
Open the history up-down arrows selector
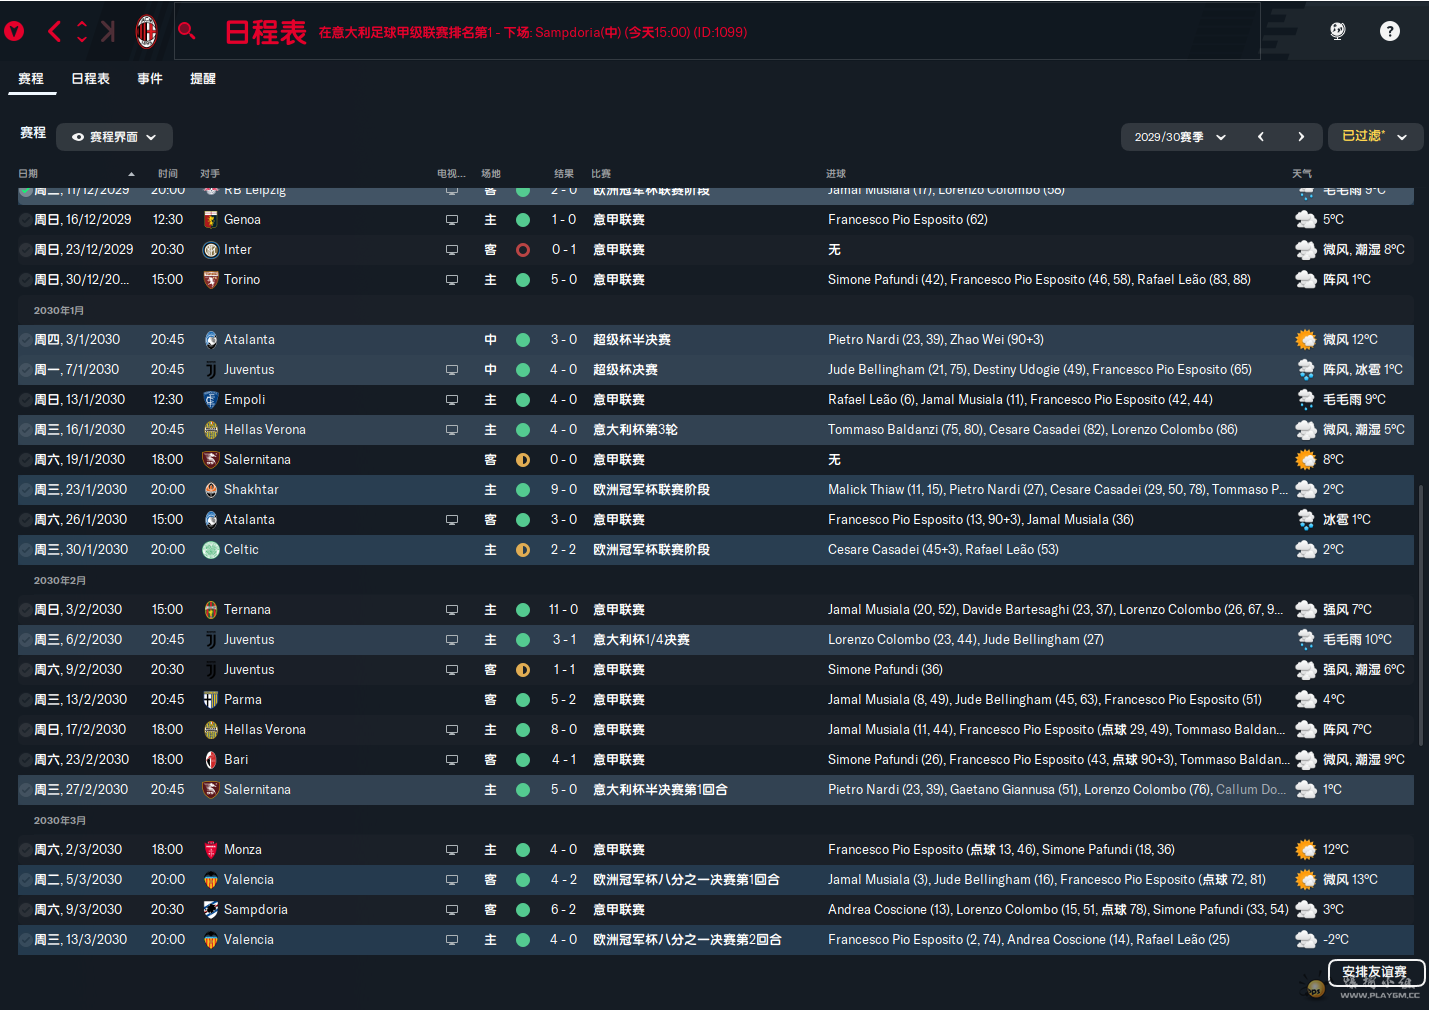pos(82,31)
